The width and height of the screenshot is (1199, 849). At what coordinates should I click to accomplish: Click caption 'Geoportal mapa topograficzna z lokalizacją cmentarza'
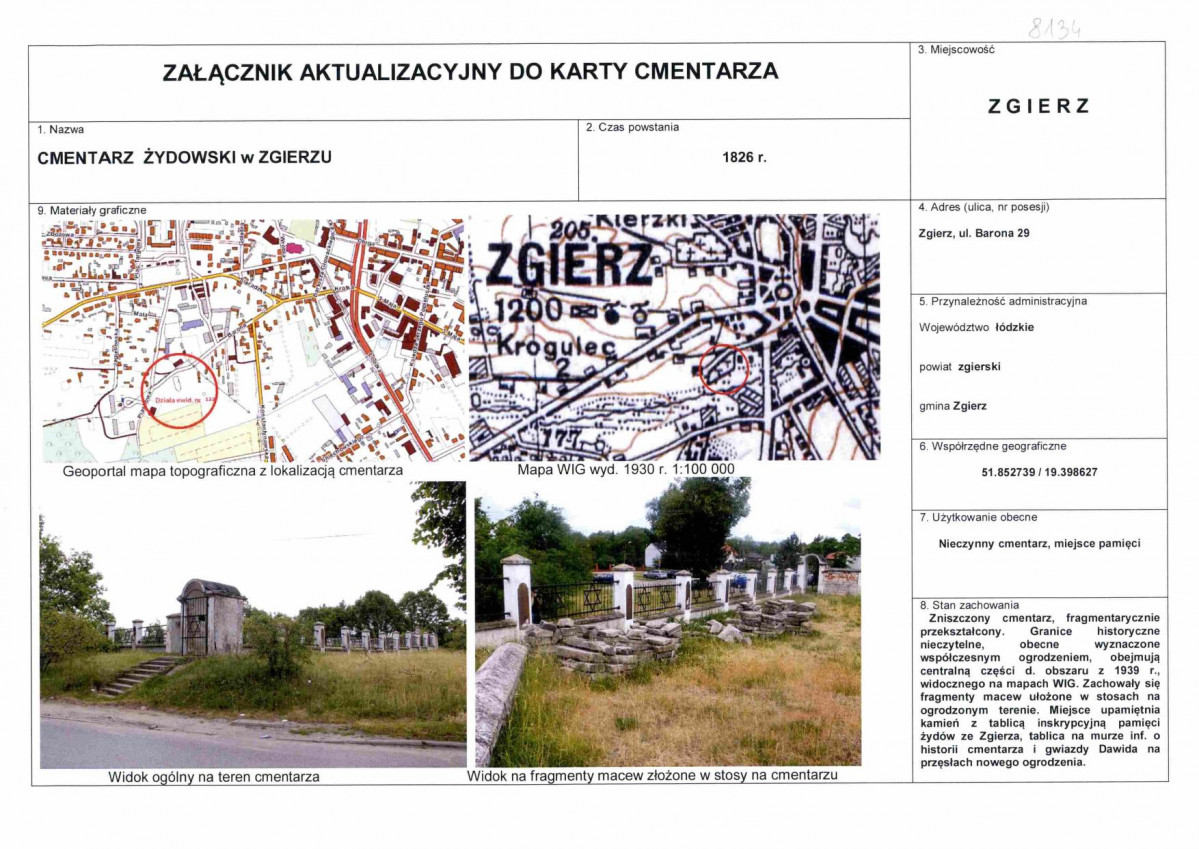coord(232,471)
